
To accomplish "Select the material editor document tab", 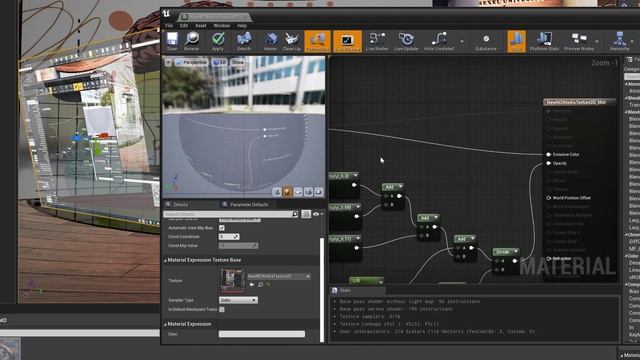I will coord(215,17).
